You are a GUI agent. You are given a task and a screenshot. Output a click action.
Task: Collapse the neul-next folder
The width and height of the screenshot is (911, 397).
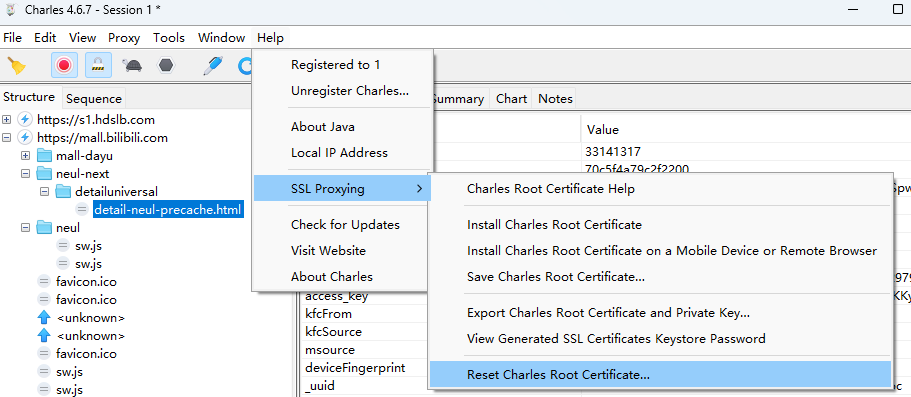point(26,173)
